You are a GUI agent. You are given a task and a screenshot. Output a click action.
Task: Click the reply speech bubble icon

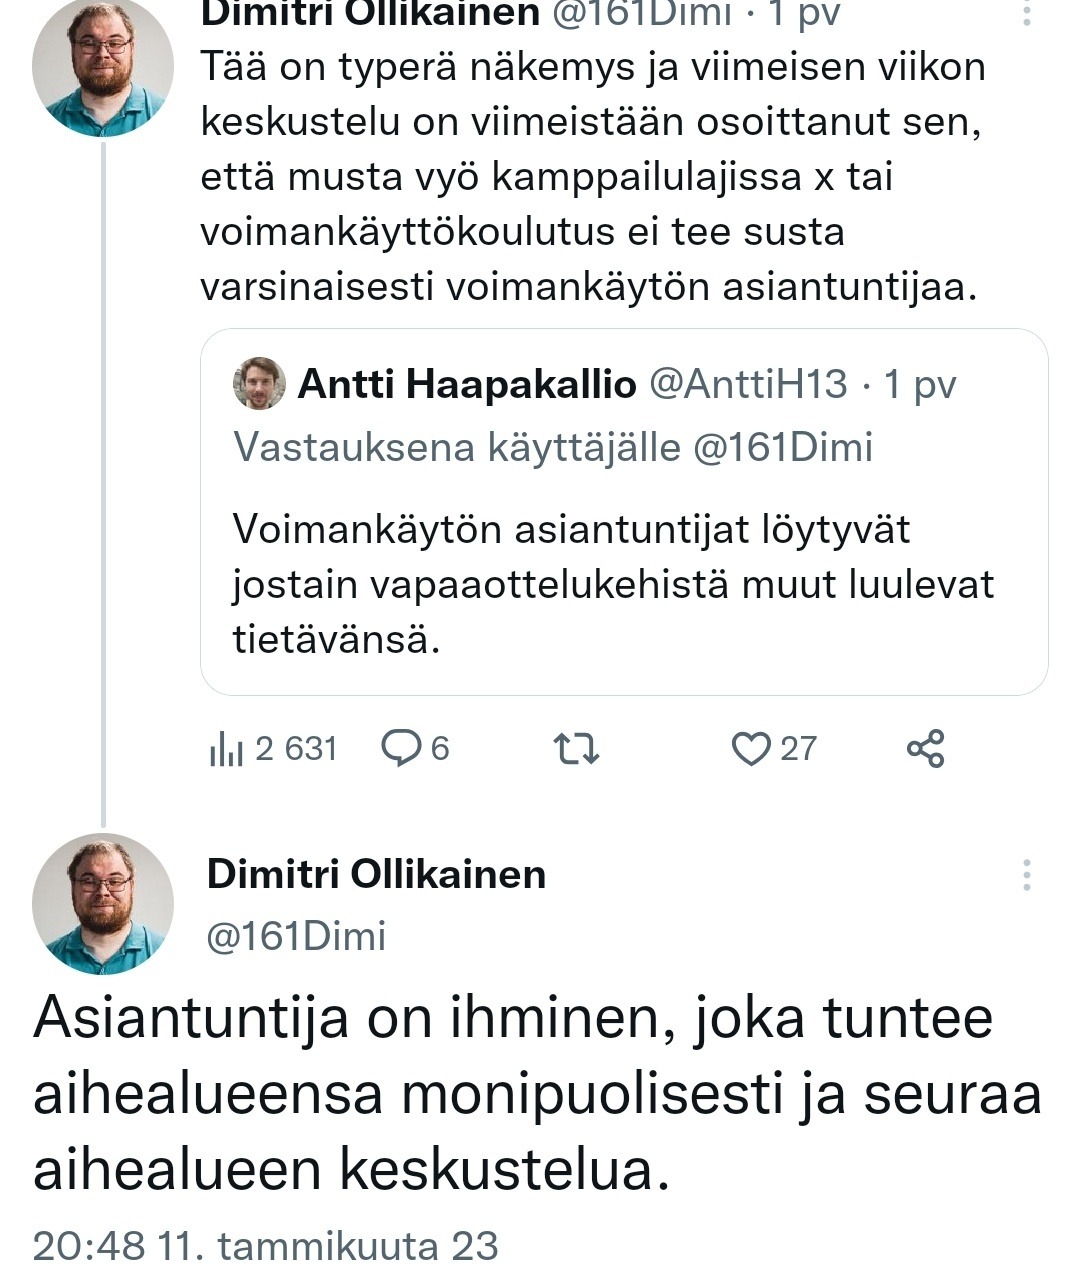[x=402, y=748]
